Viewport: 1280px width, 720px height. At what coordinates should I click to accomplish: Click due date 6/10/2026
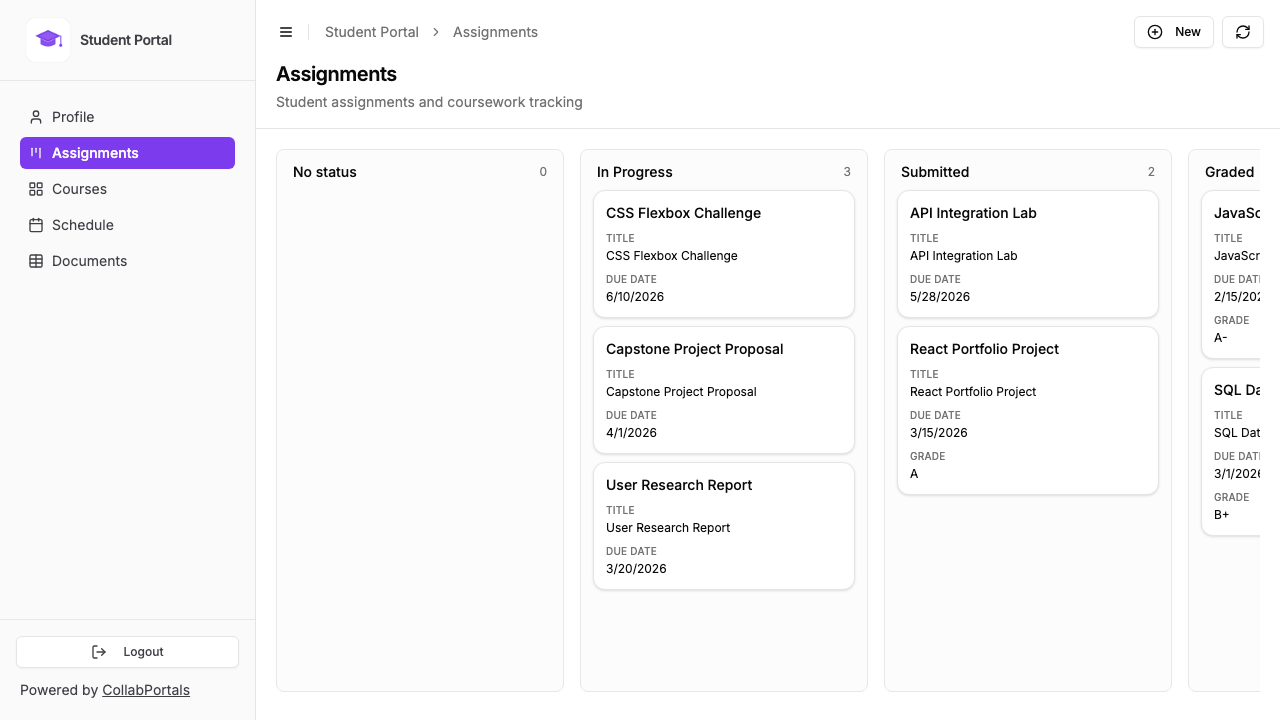pos(635,297)
